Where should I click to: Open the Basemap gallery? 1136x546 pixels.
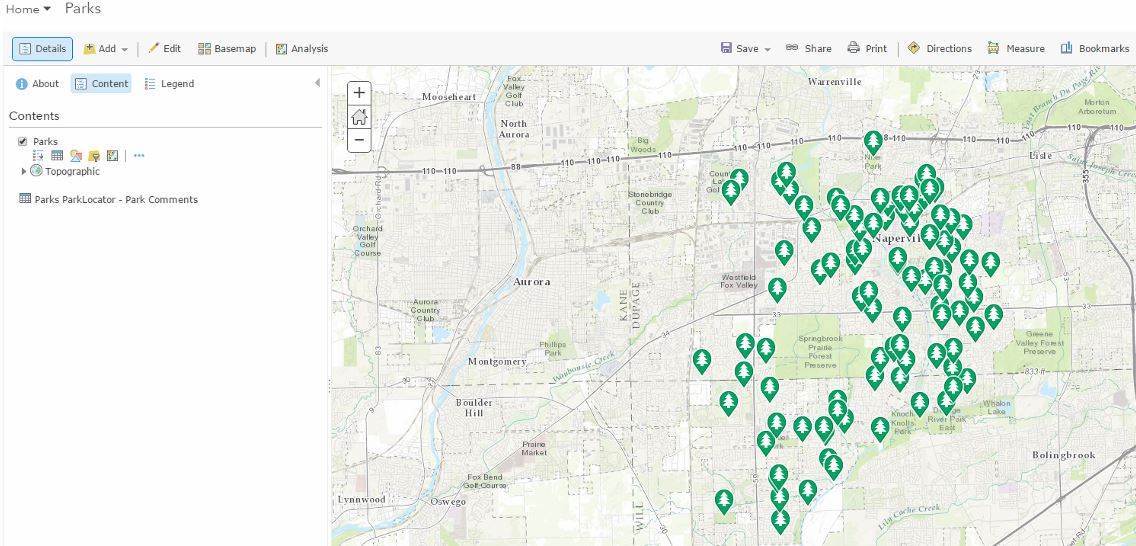[x=227, y=49]
